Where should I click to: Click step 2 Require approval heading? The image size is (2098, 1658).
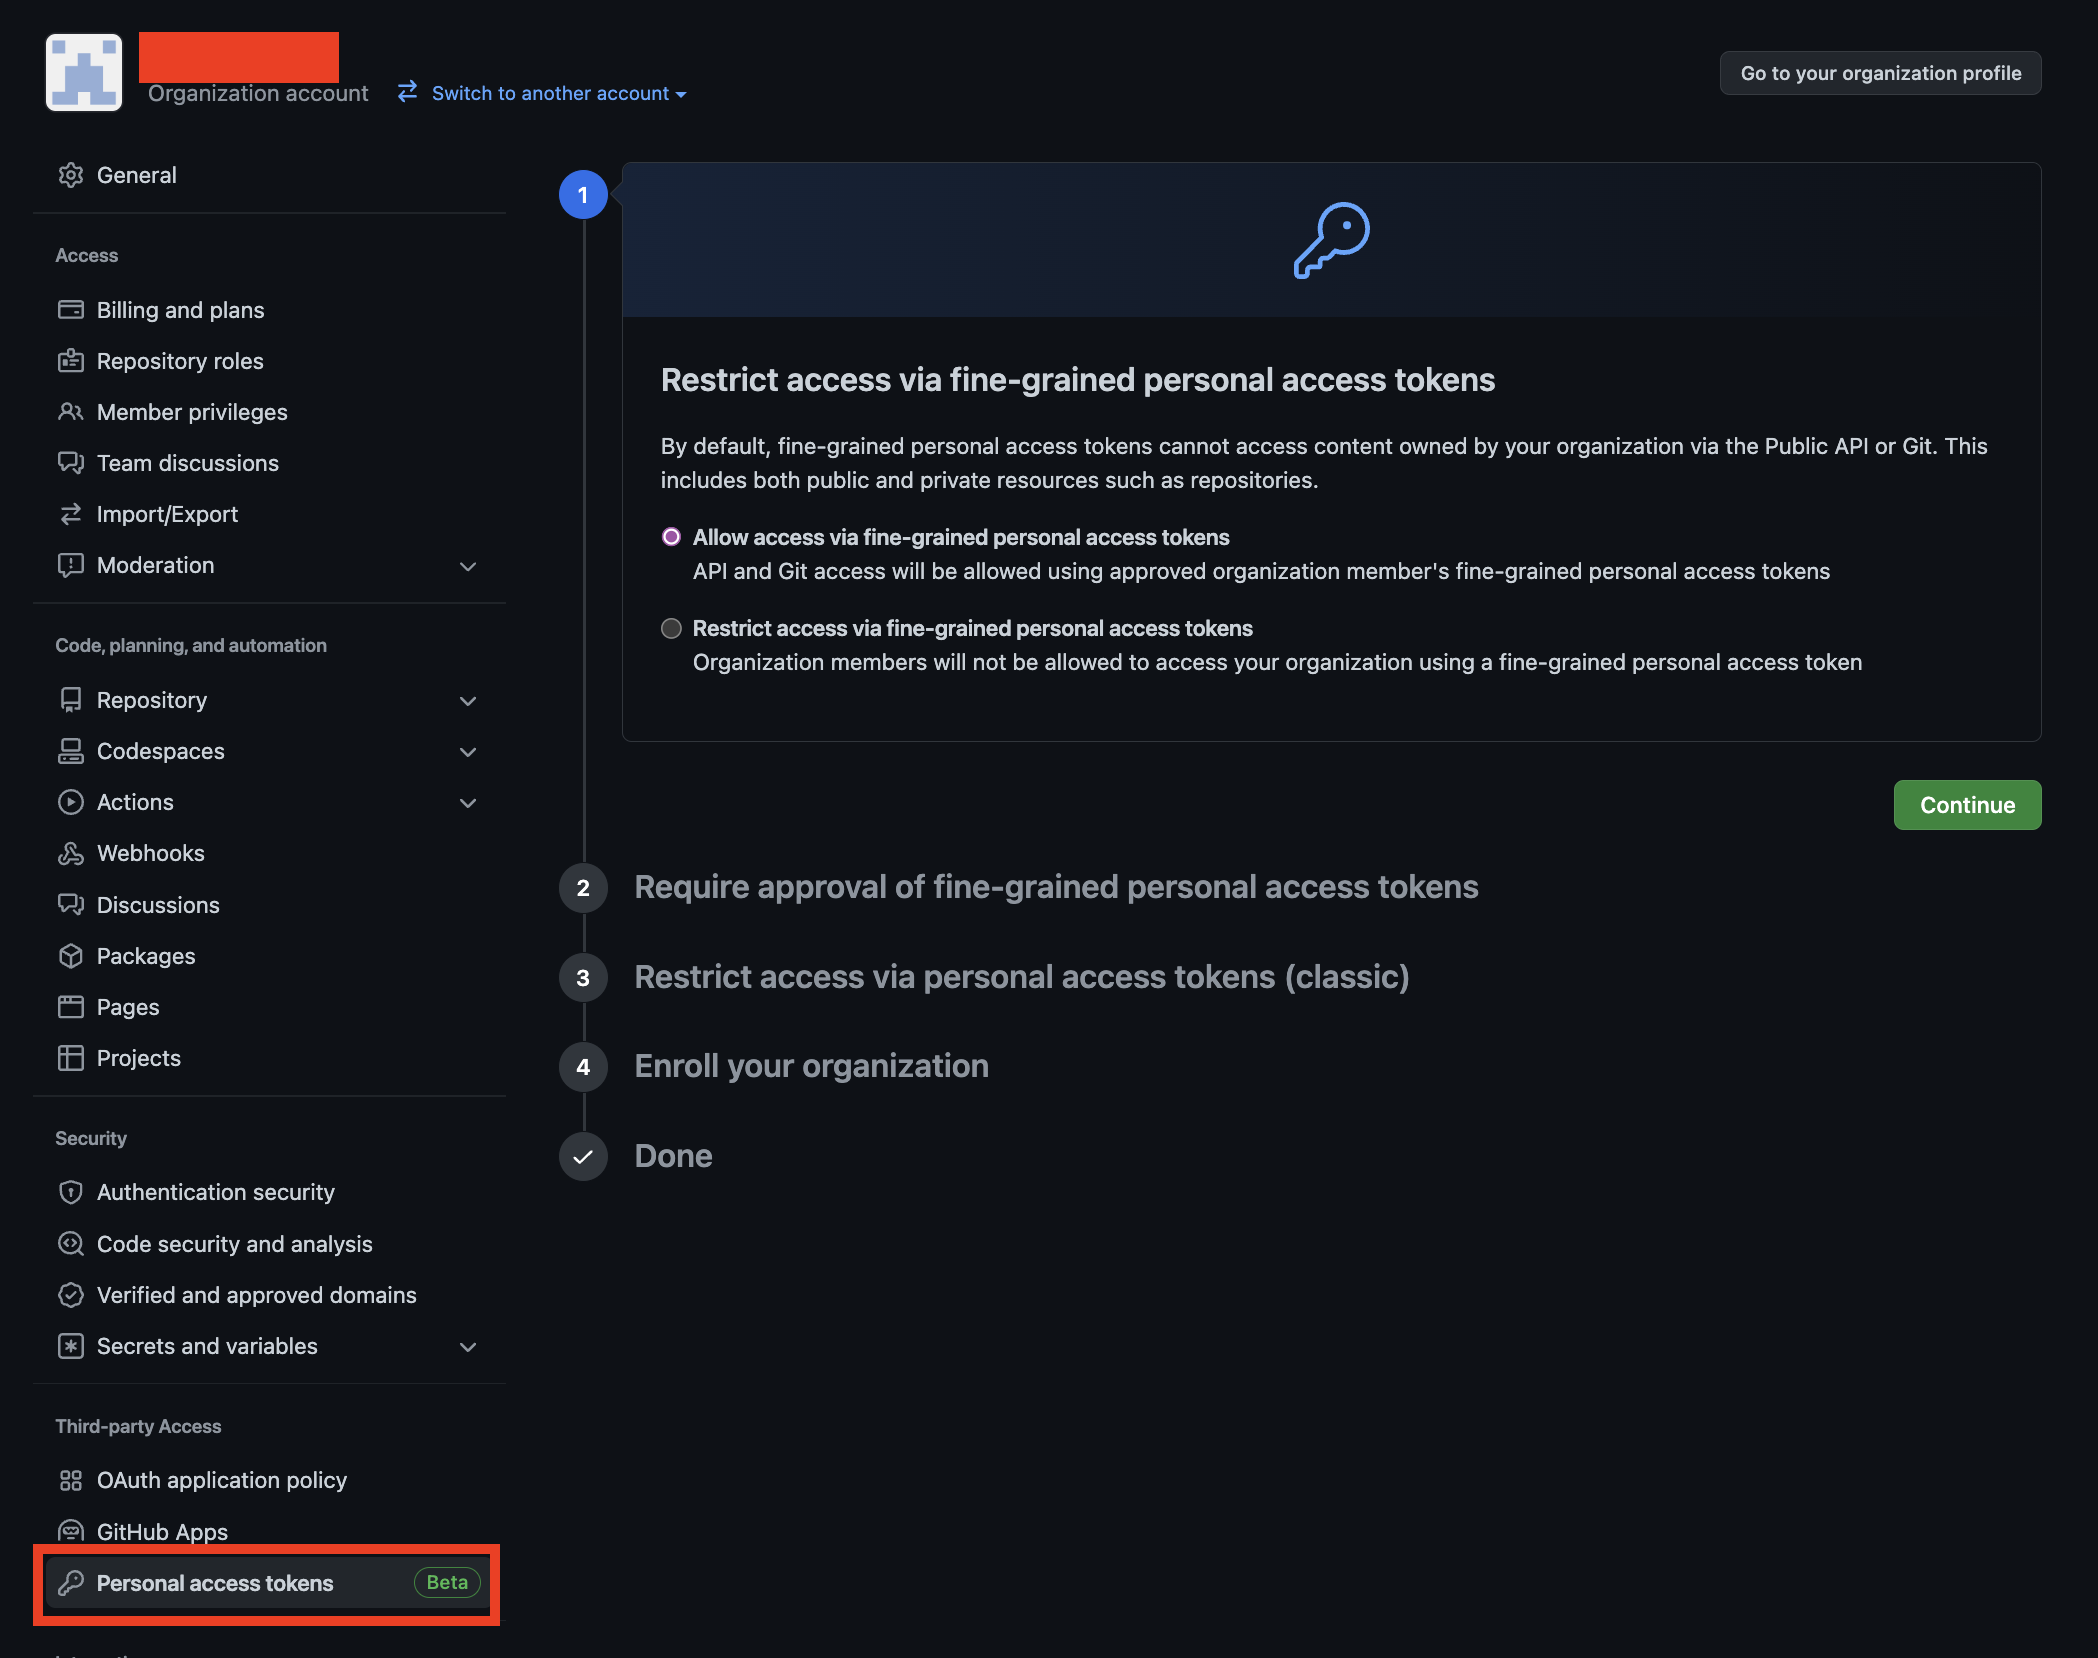pyautogui.click(x=1055, y=887)
